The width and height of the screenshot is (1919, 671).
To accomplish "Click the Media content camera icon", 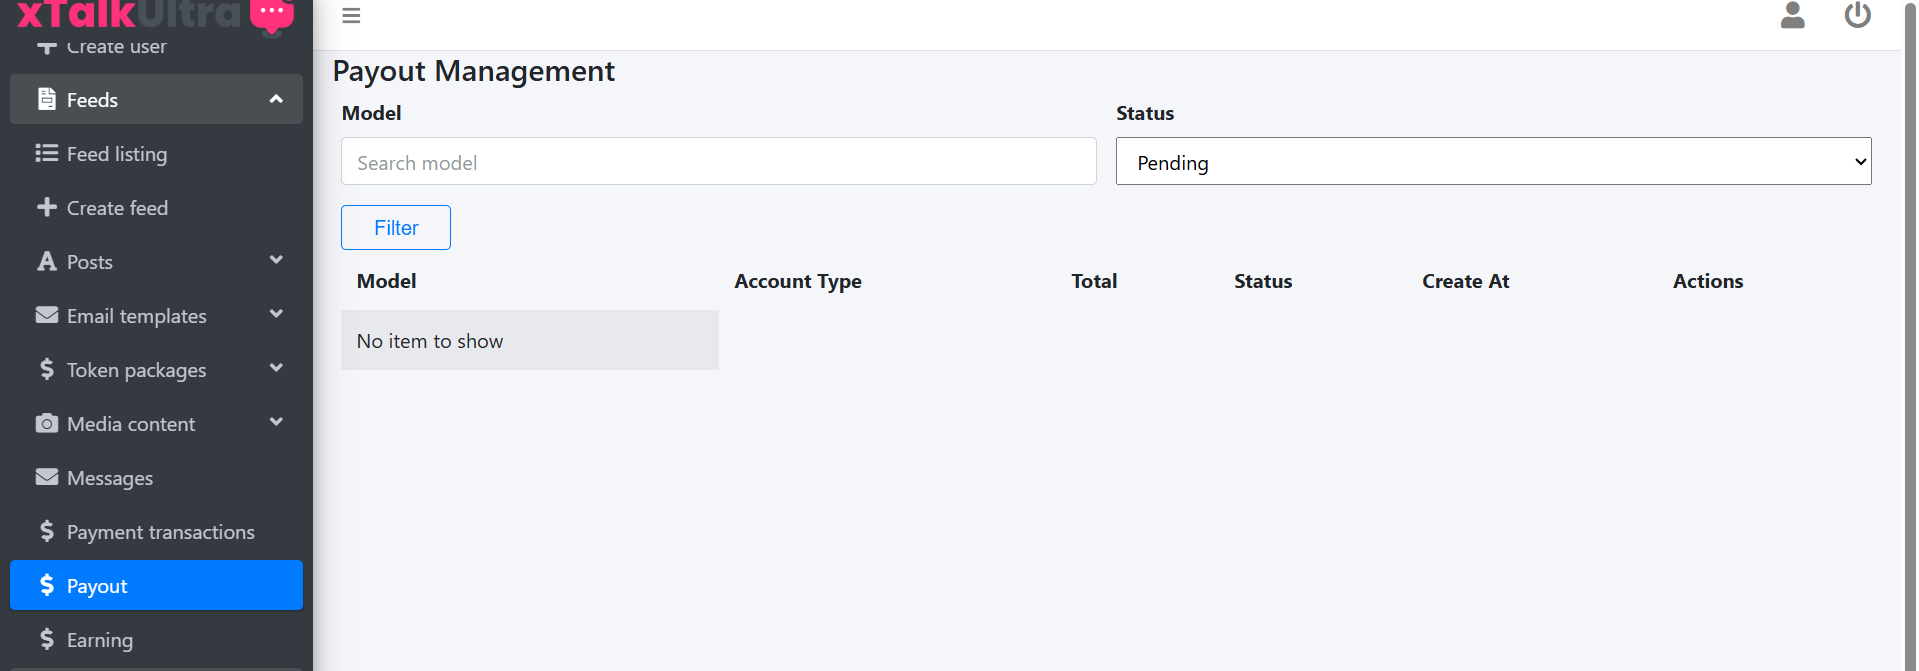I will [x=47, y=423].
